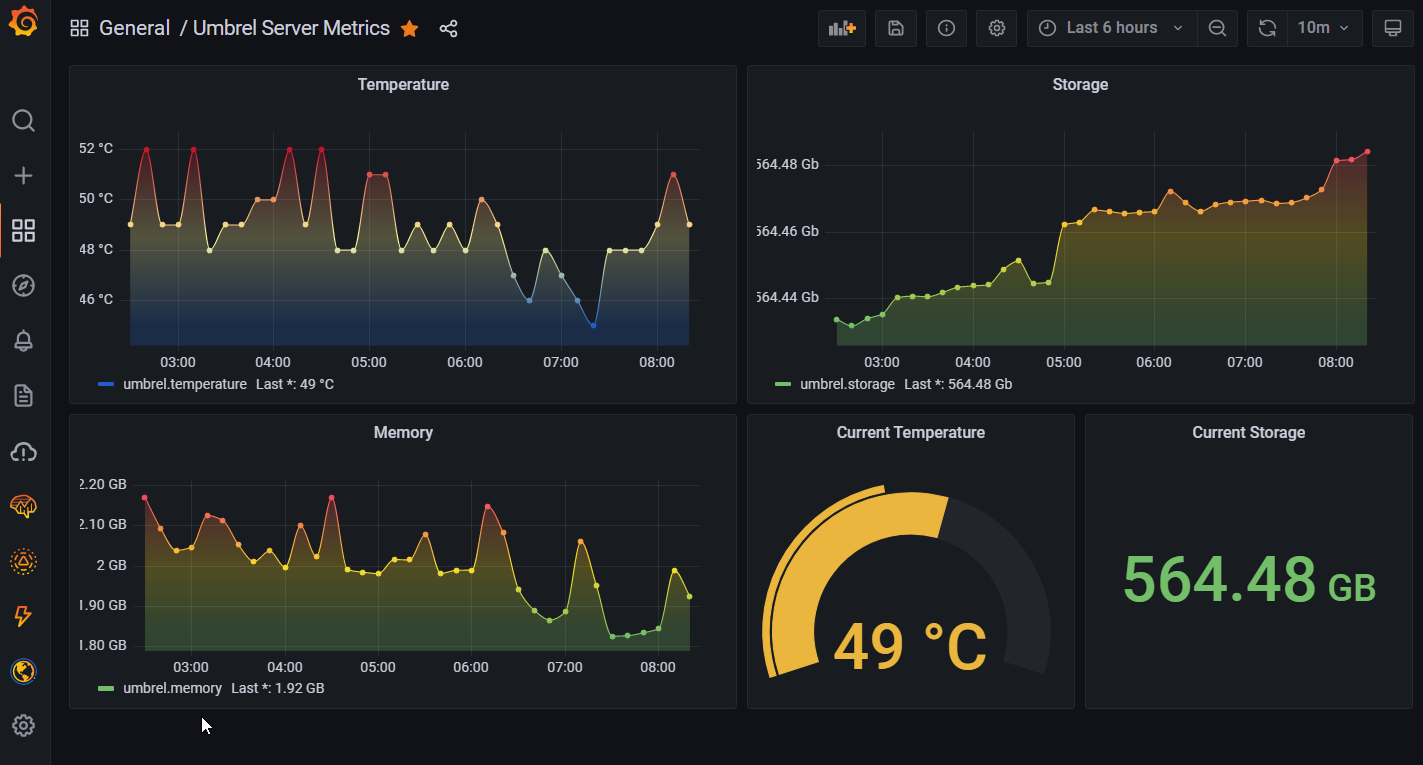Cycle view mode with the monitor icon
Screen dimensions: 1423x765
[1393, 28]
